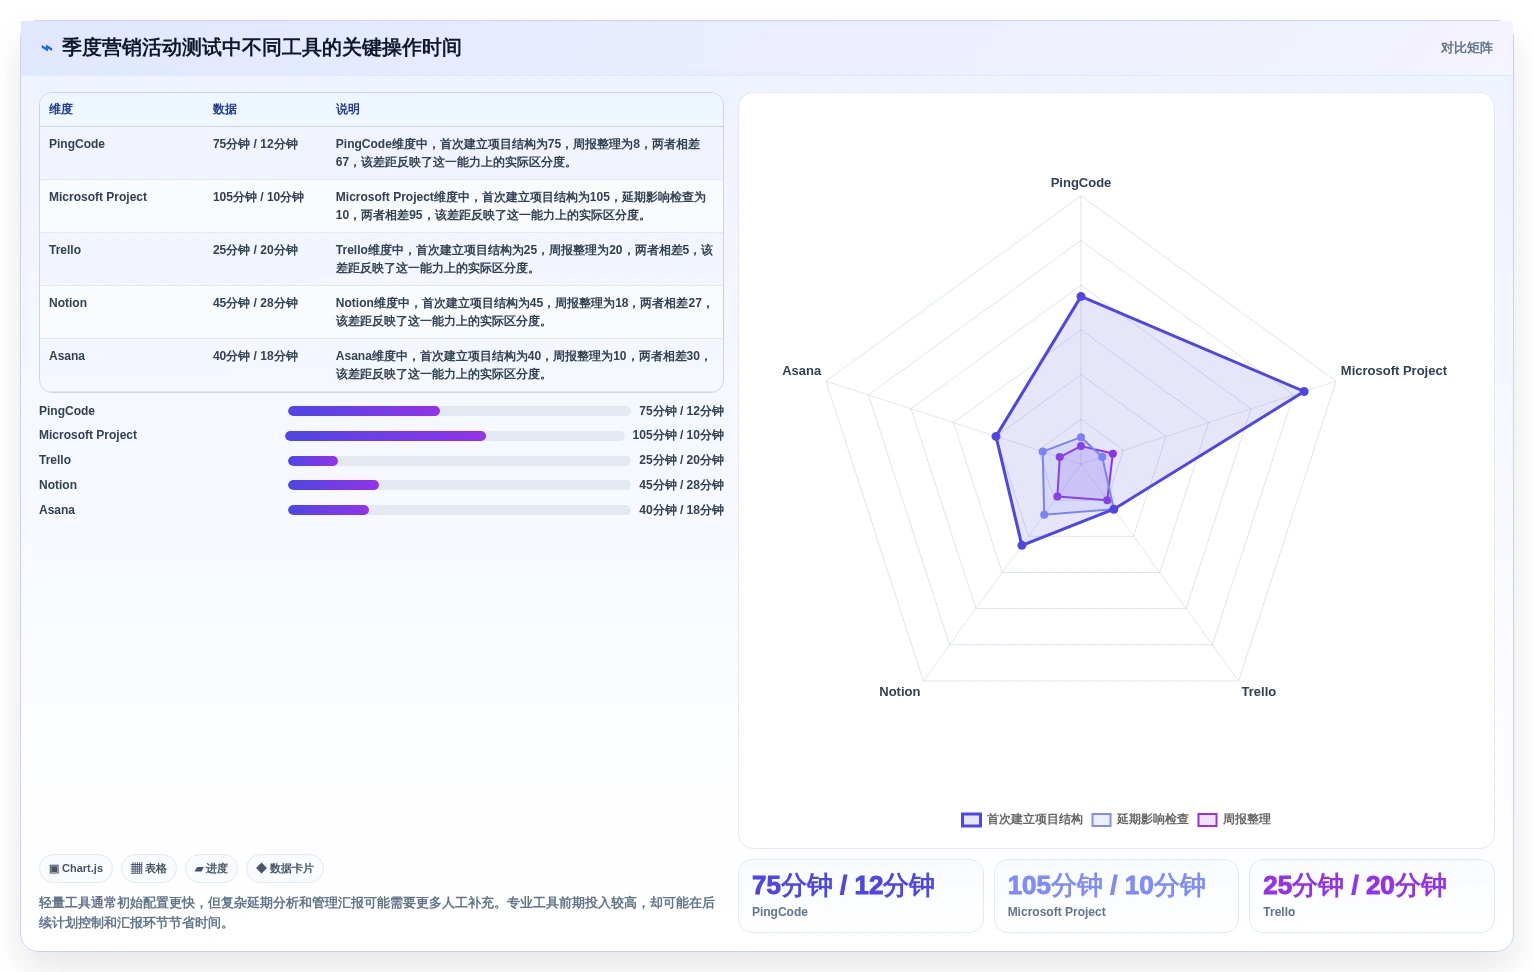This screenshot has width=1534, height=972.
Task: Open the Trello 25分钟 / 20分钟 data card
Action: pos(1372,896)
